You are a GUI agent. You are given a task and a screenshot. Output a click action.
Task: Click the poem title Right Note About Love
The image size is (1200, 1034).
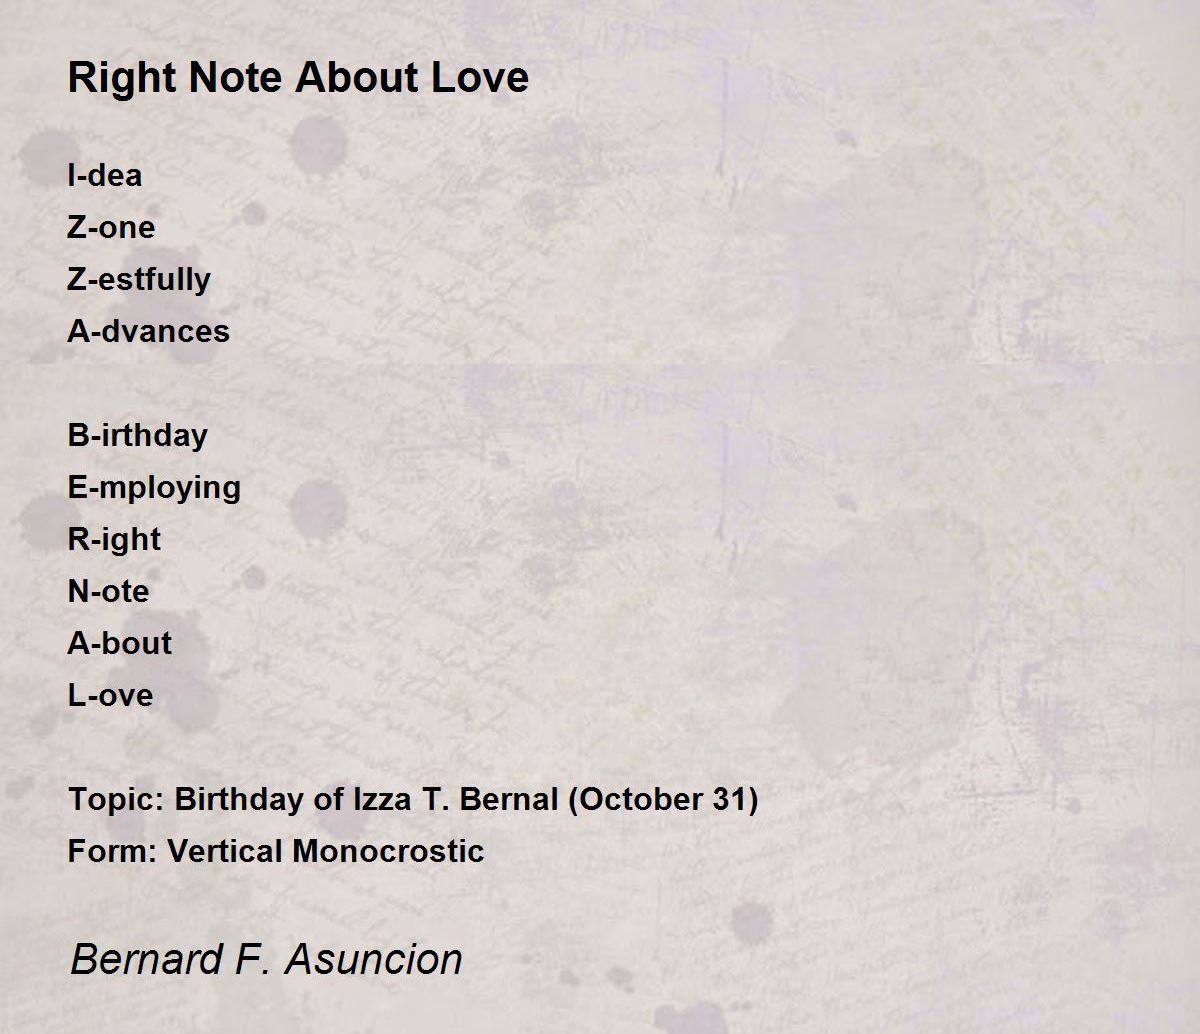pyautogui.click(x=298, y=78)
